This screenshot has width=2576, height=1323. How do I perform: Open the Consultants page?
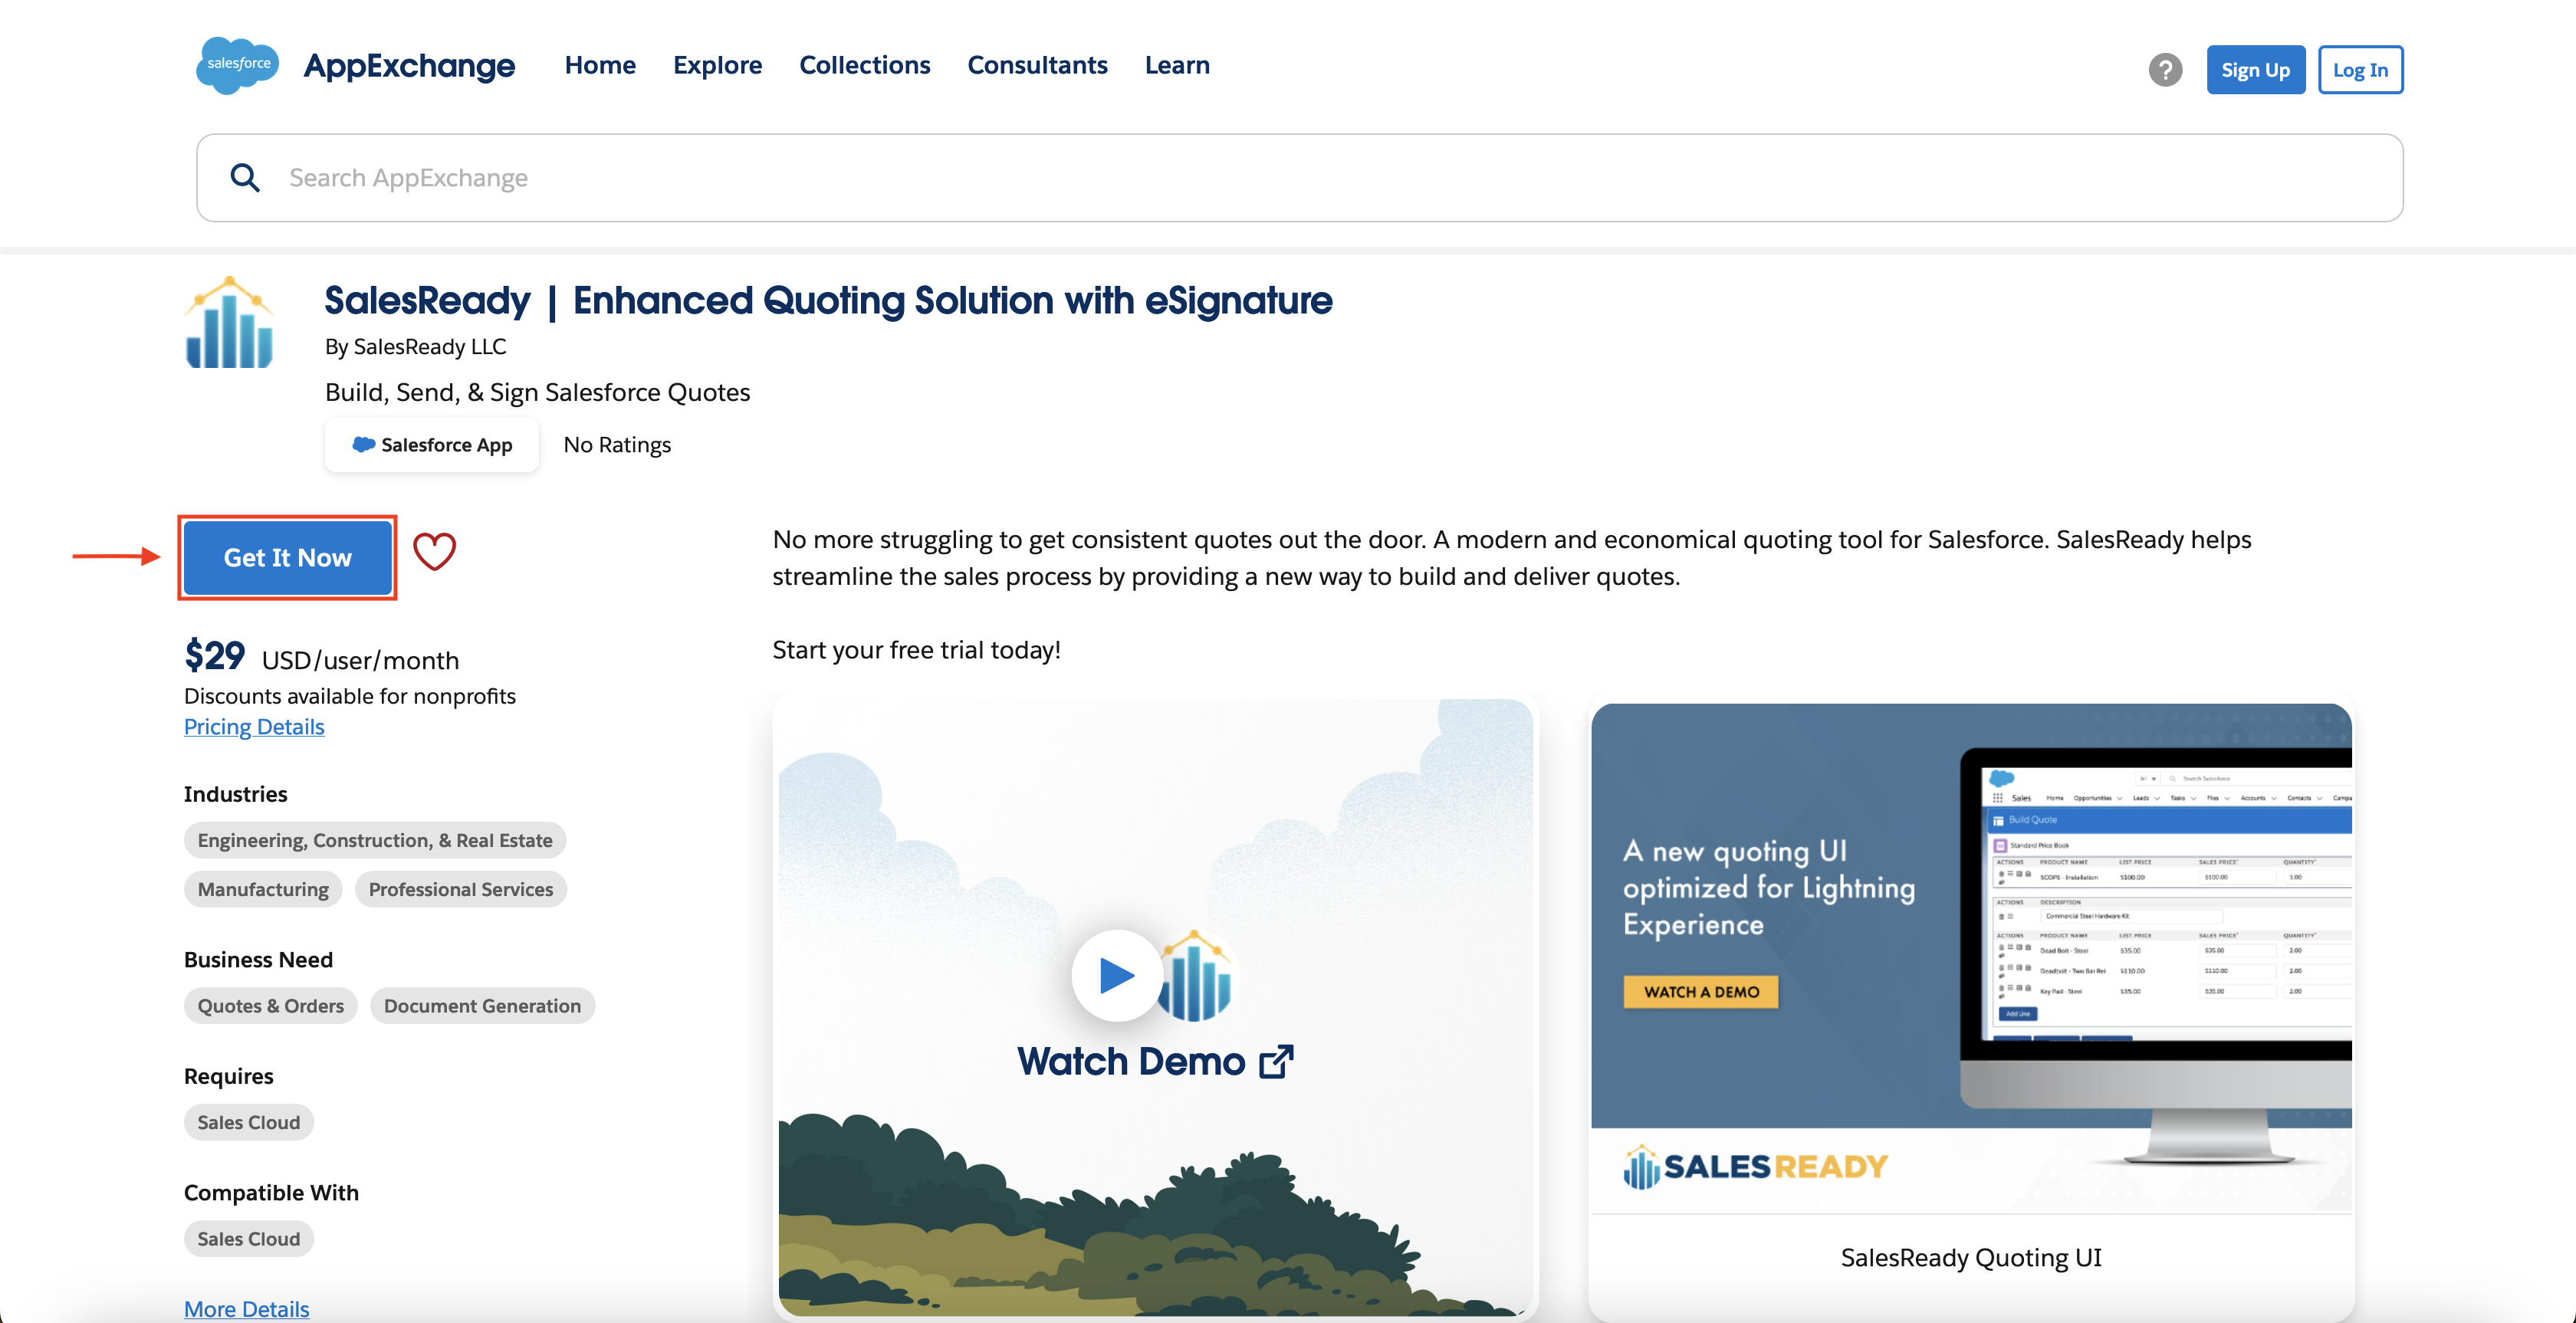click(1037, 65)
